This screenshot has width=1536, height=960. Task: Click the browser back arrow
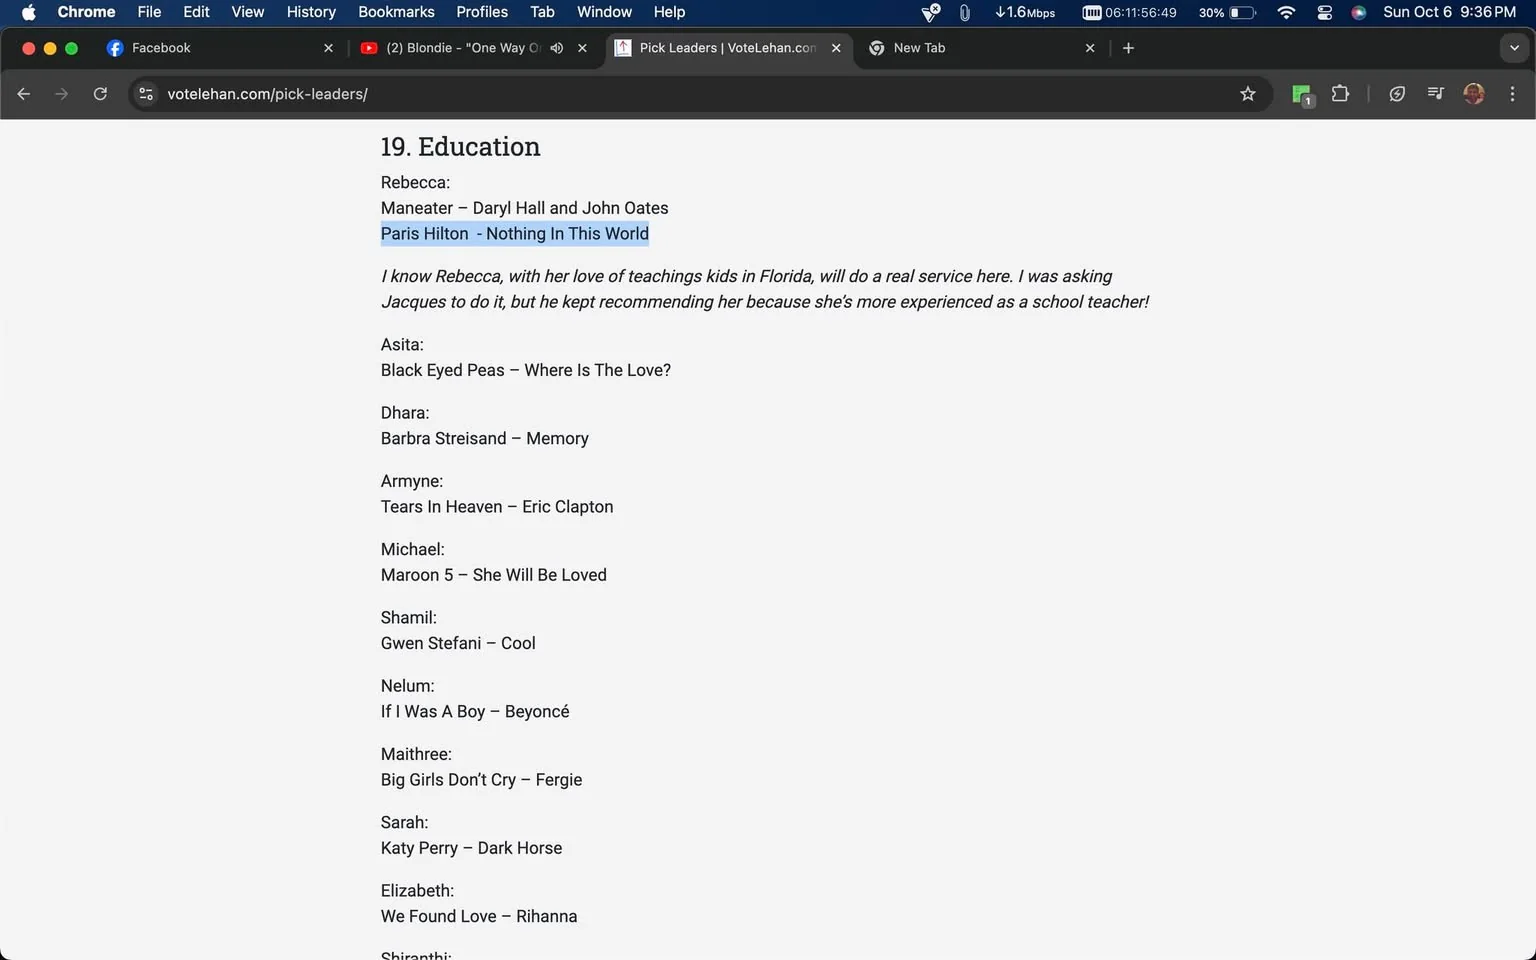24,94
